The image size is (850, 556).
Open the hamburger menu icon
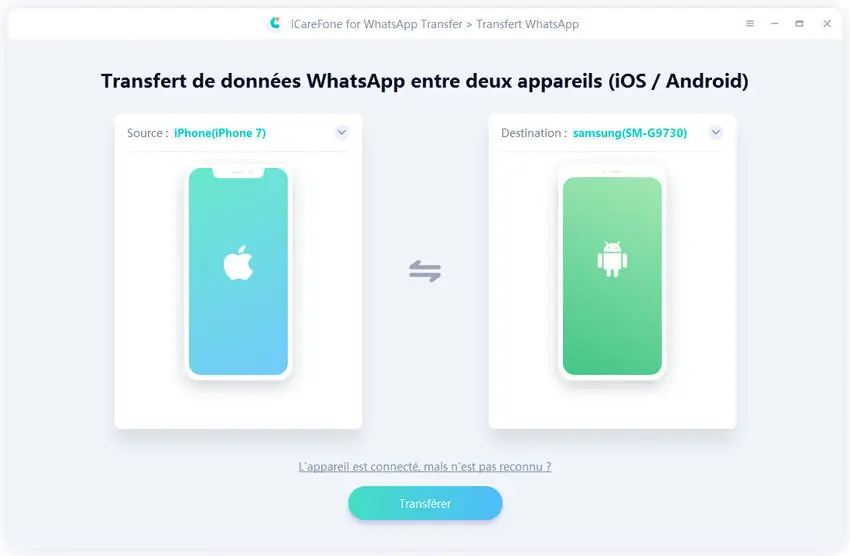[x=750, y=23]
